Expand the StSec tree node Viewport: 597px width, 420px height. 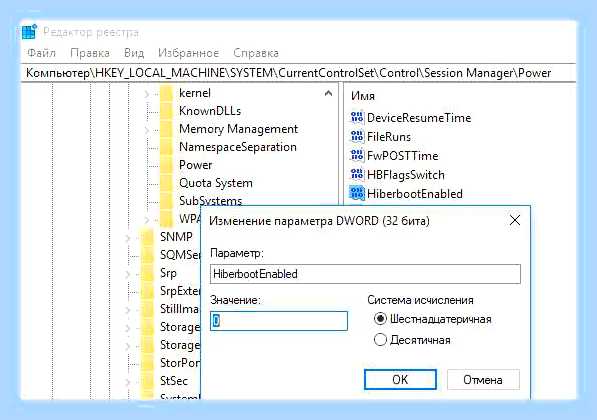pos(128,381)
